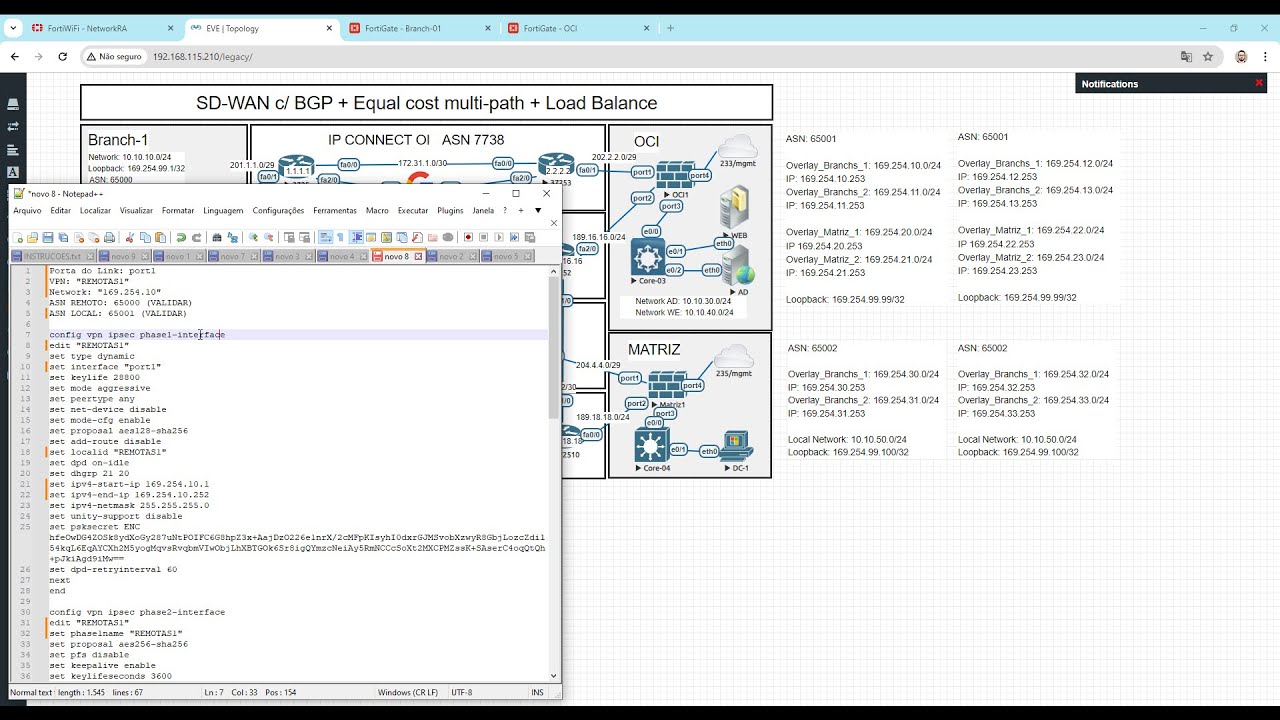The height and width of the screenshot is (720, 1280).
Task: Toggle the Word wrap toolbar icon
Action: point(325,238)
